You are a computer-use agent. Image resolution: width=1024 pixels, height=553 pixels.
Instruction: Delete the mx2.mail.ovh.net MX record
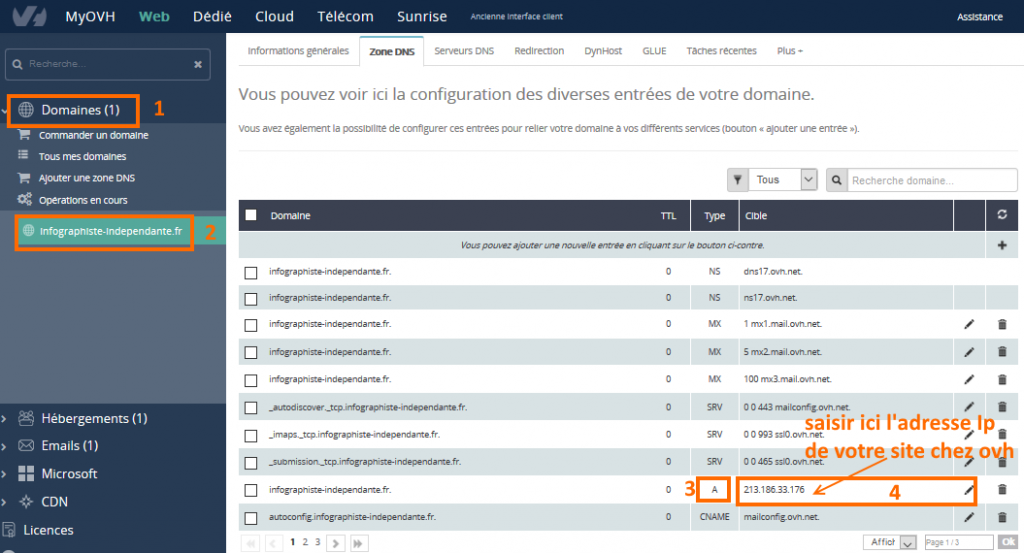[x=1002, y=352]
